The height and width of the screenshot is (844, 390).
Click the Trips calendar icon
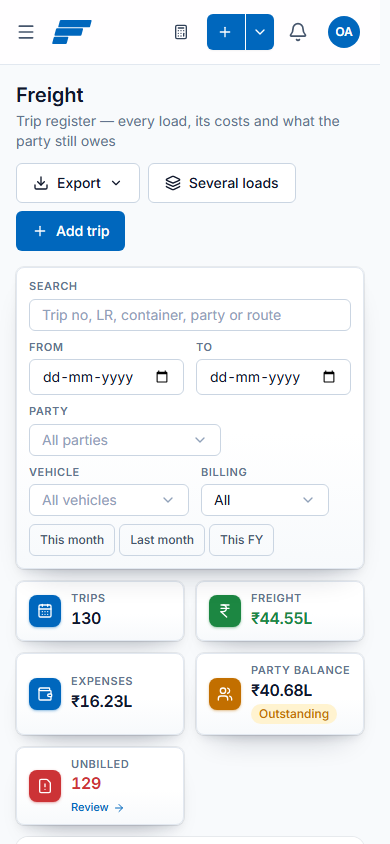(x=45, y=611)
